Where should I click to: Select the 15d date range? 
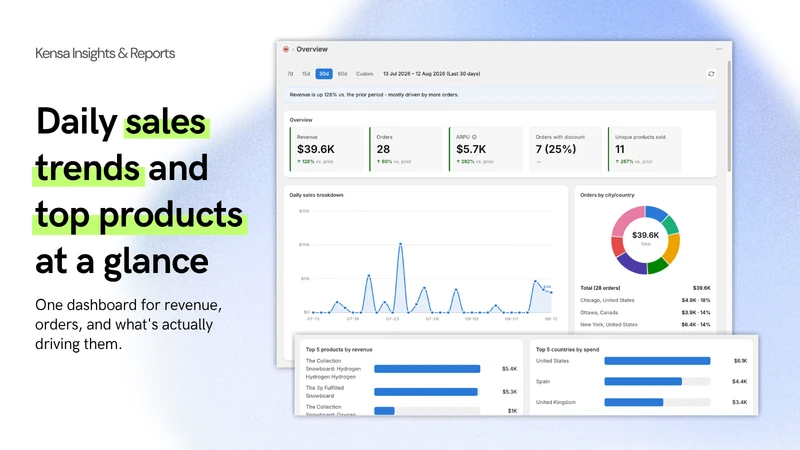tap(306, 74)
